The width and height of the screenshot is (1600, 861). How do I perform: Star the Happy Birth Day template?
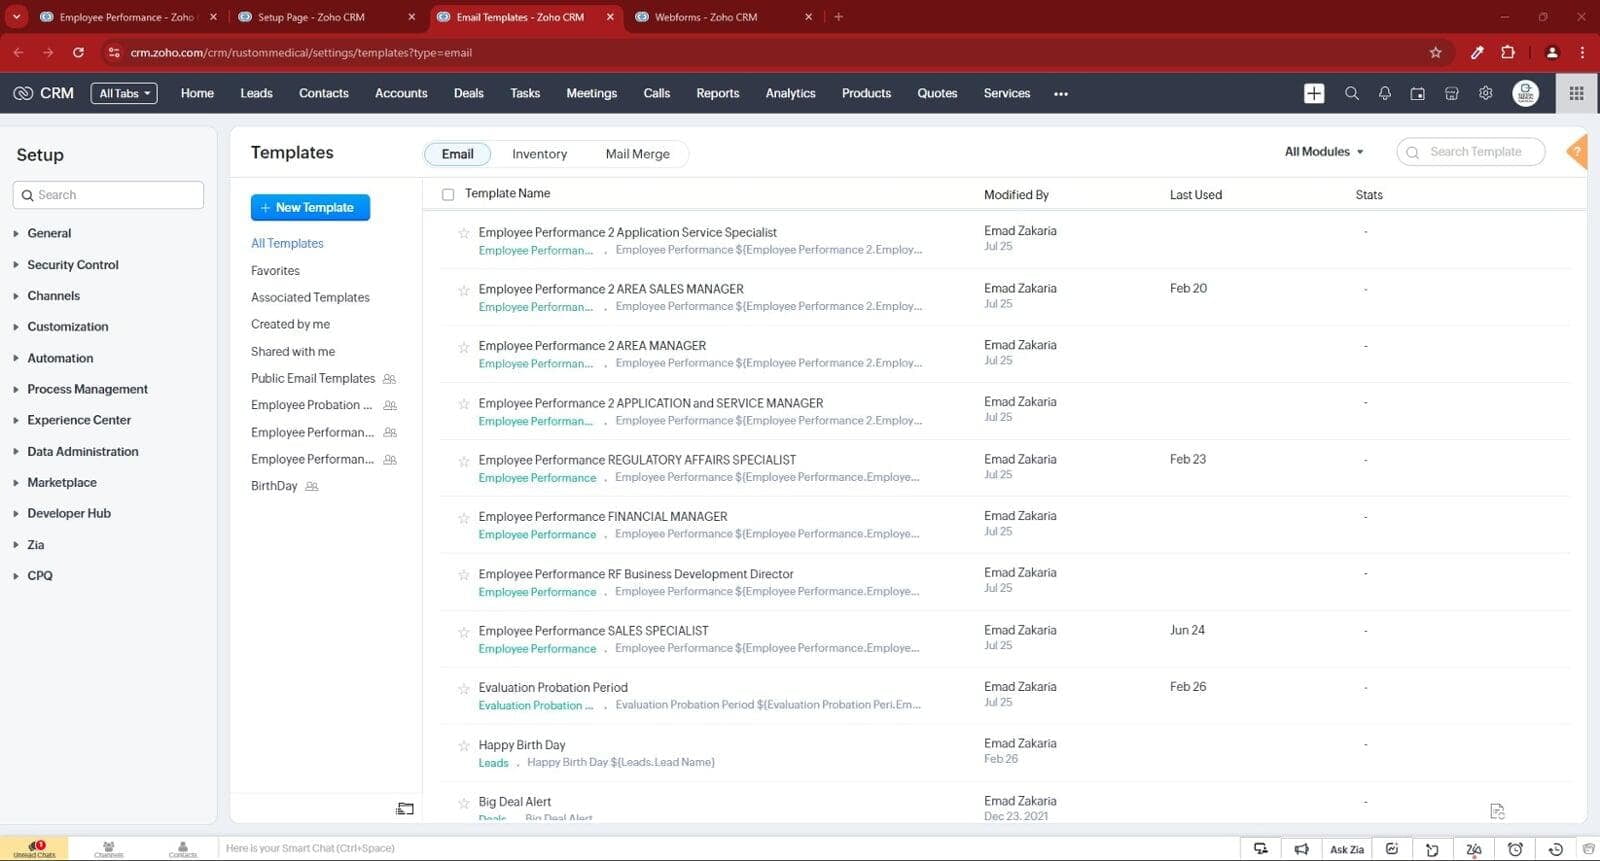coord(464,746)
